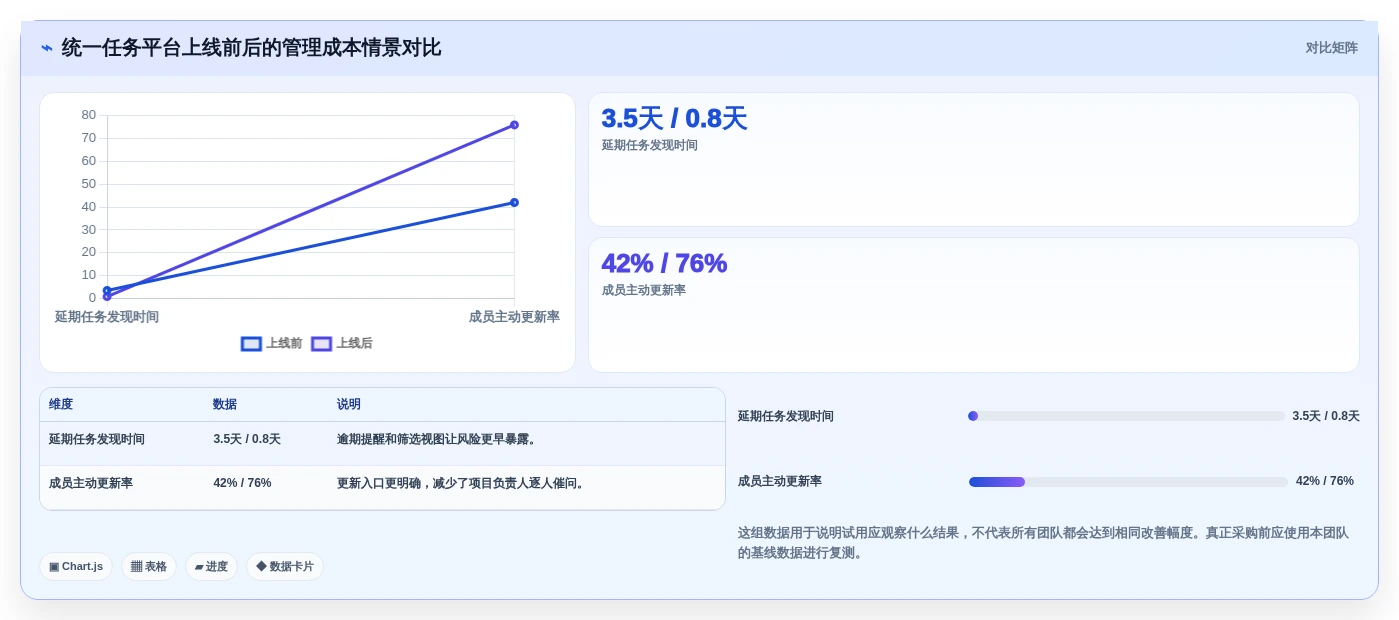Click the lightning icon beside the header title

pos(47,48)
